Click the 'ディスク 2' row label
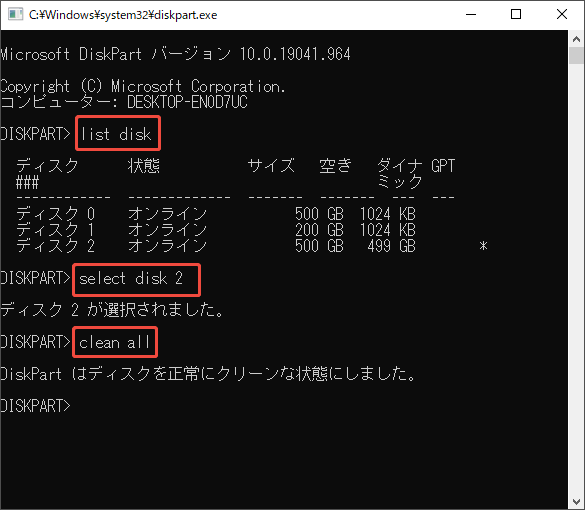The height and width of the screenshot is (510, 585). click(56, 246)
